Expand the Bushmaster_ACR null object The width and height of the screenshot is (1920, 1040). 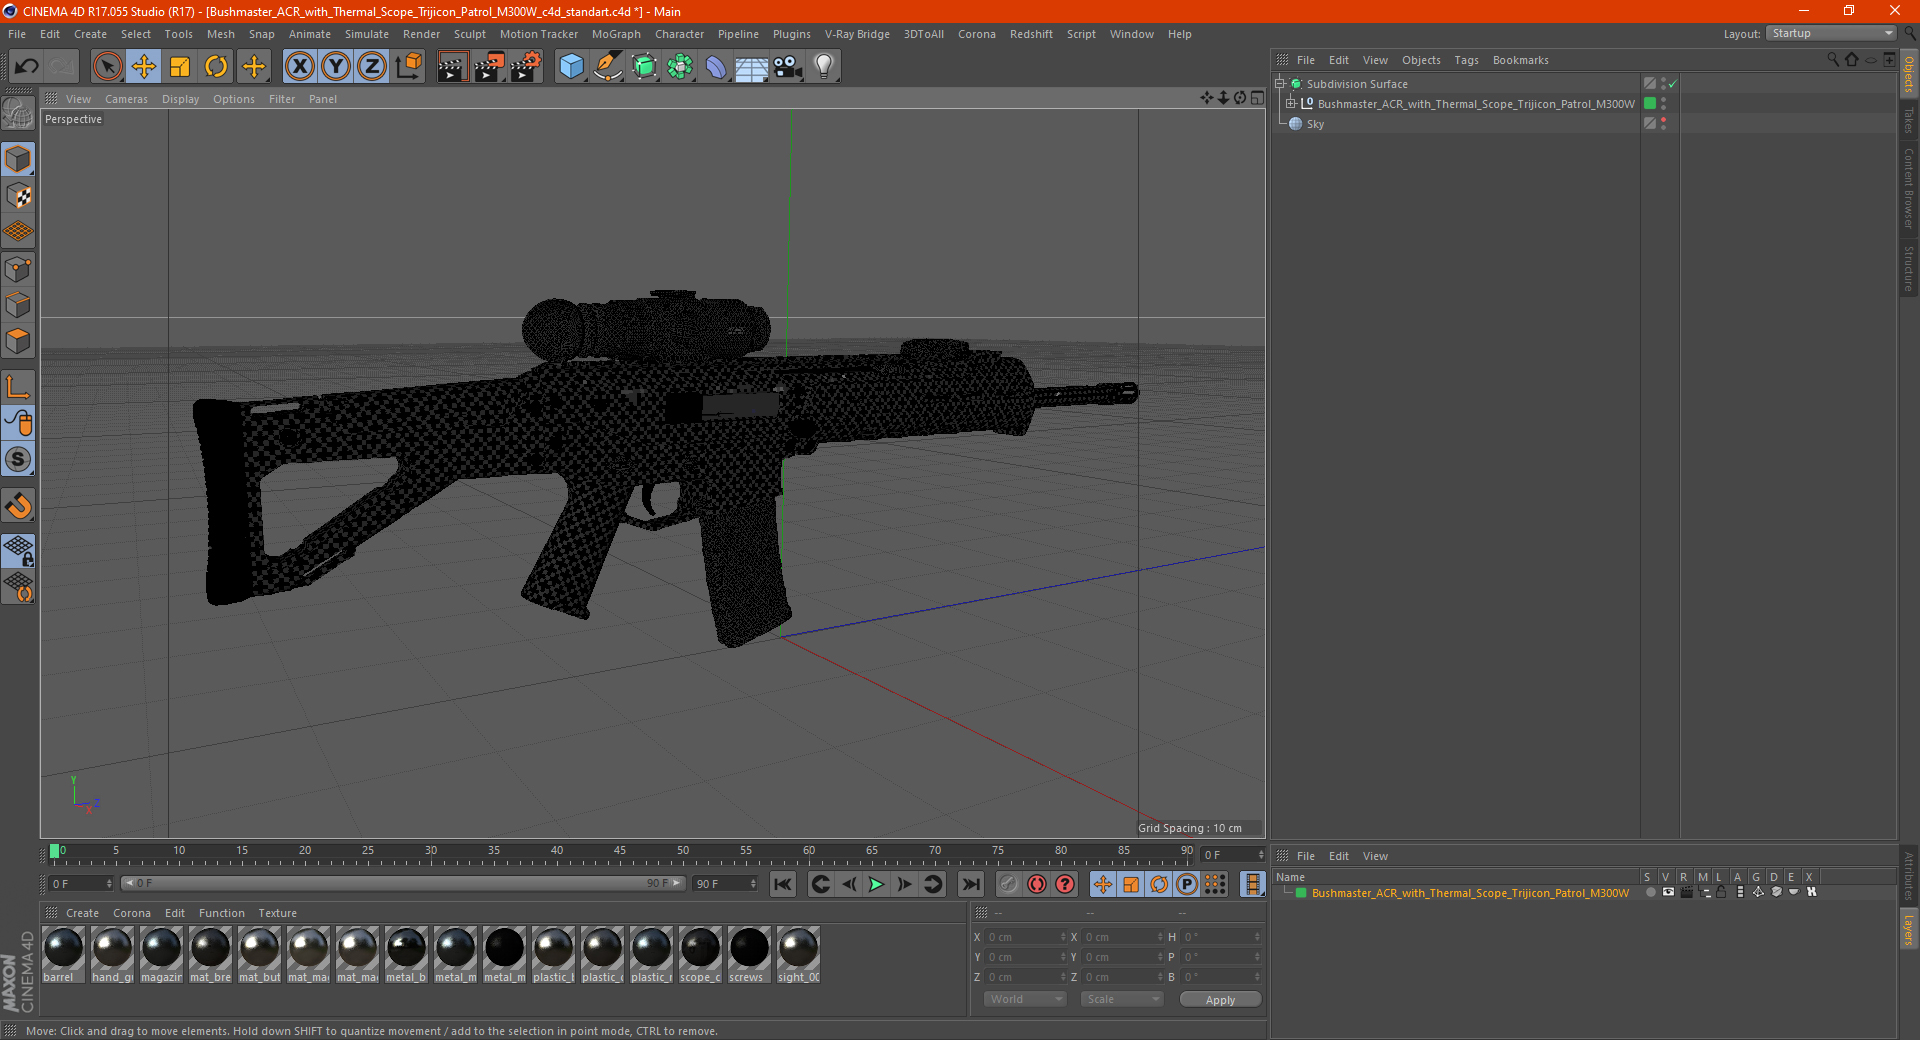pos(1291,104)
